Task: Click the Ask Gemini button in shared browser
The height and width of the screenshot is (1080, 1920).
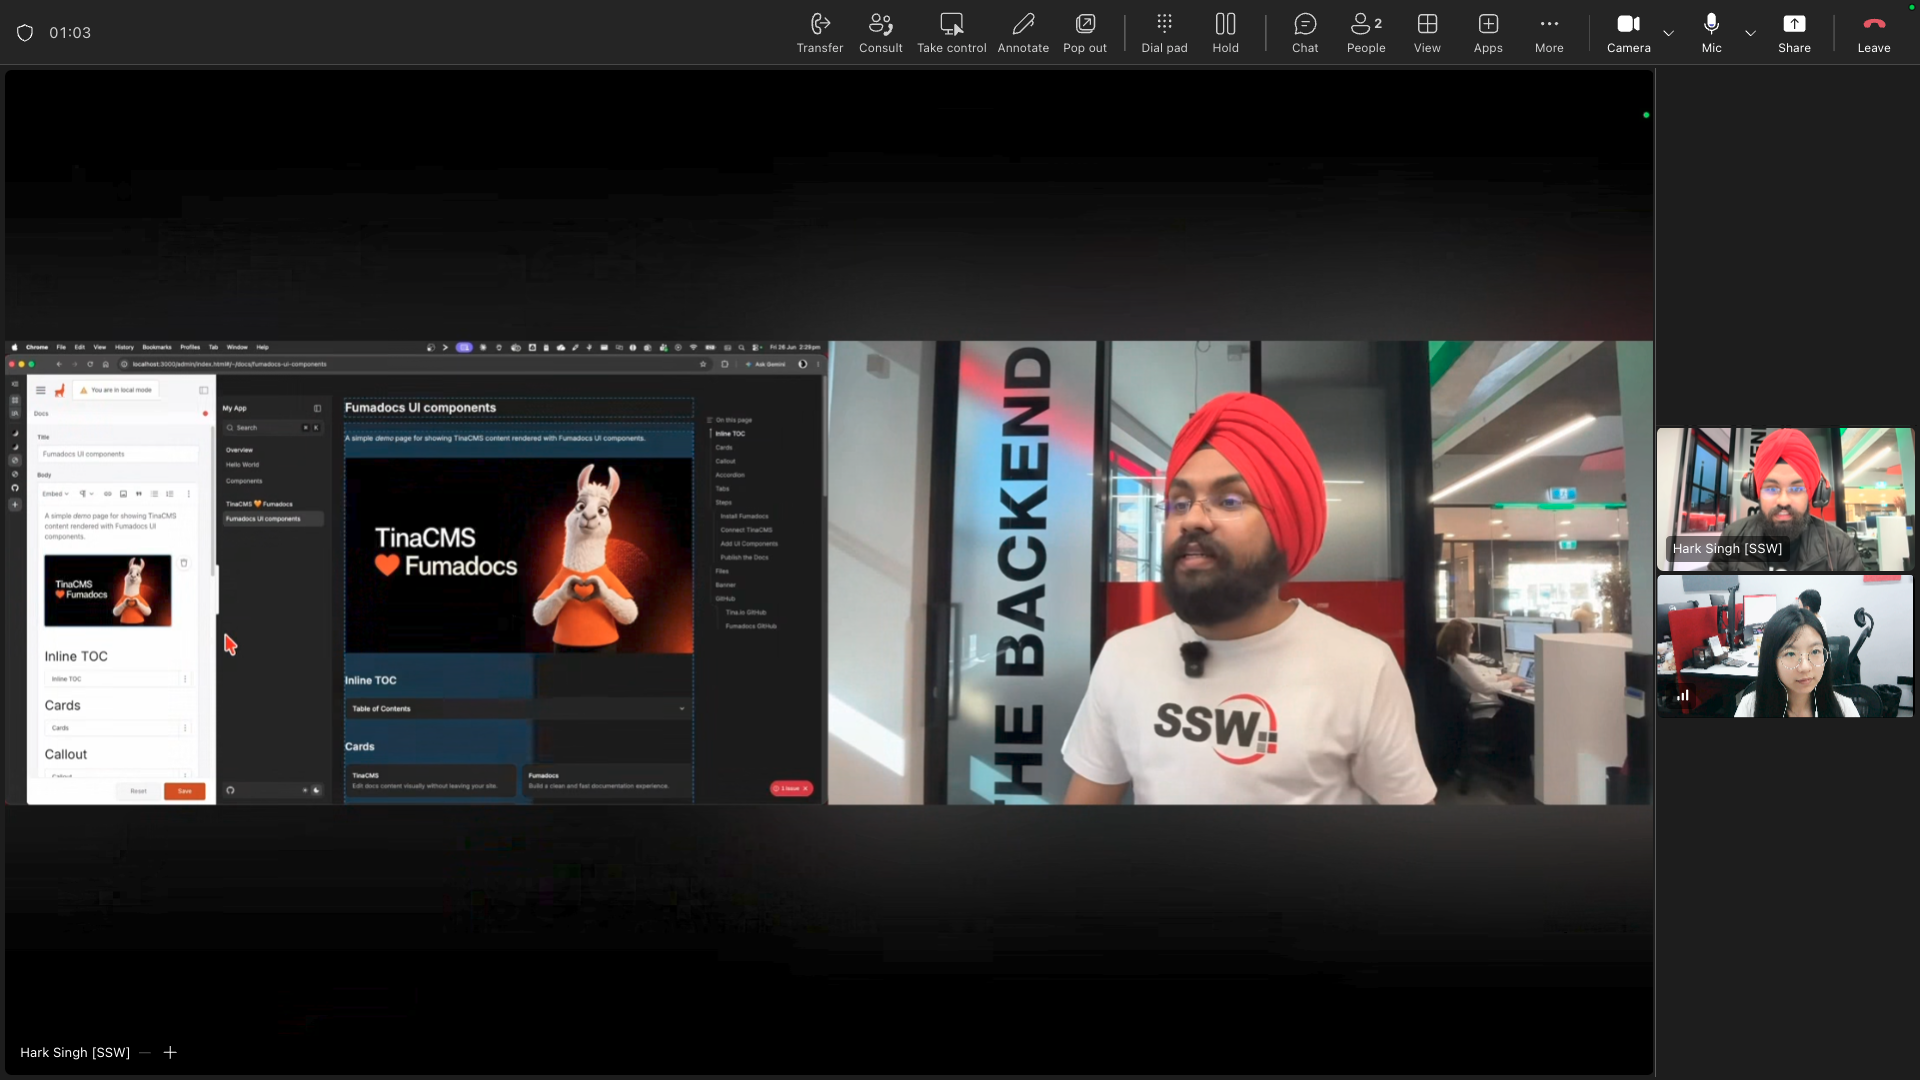Action: click(x=767, y=364)
